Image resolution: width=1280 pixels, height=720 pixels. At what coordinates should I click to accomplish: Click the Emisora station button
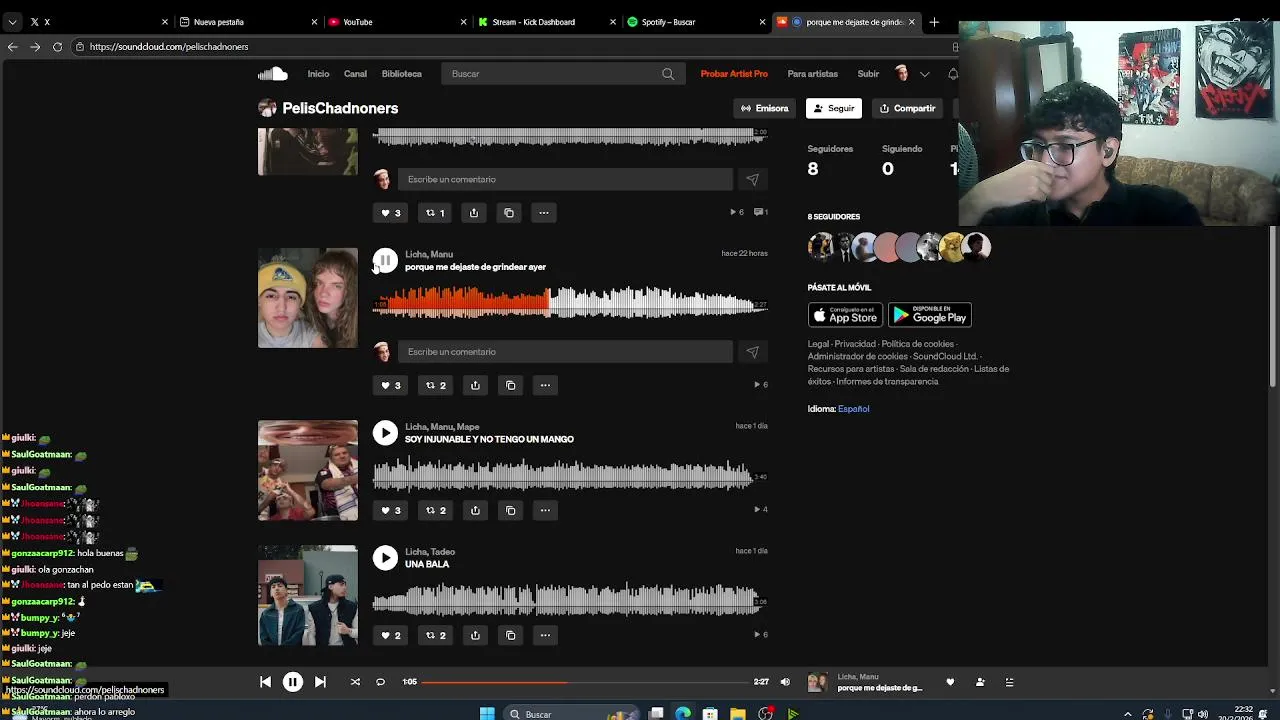(x=765, y=108)
